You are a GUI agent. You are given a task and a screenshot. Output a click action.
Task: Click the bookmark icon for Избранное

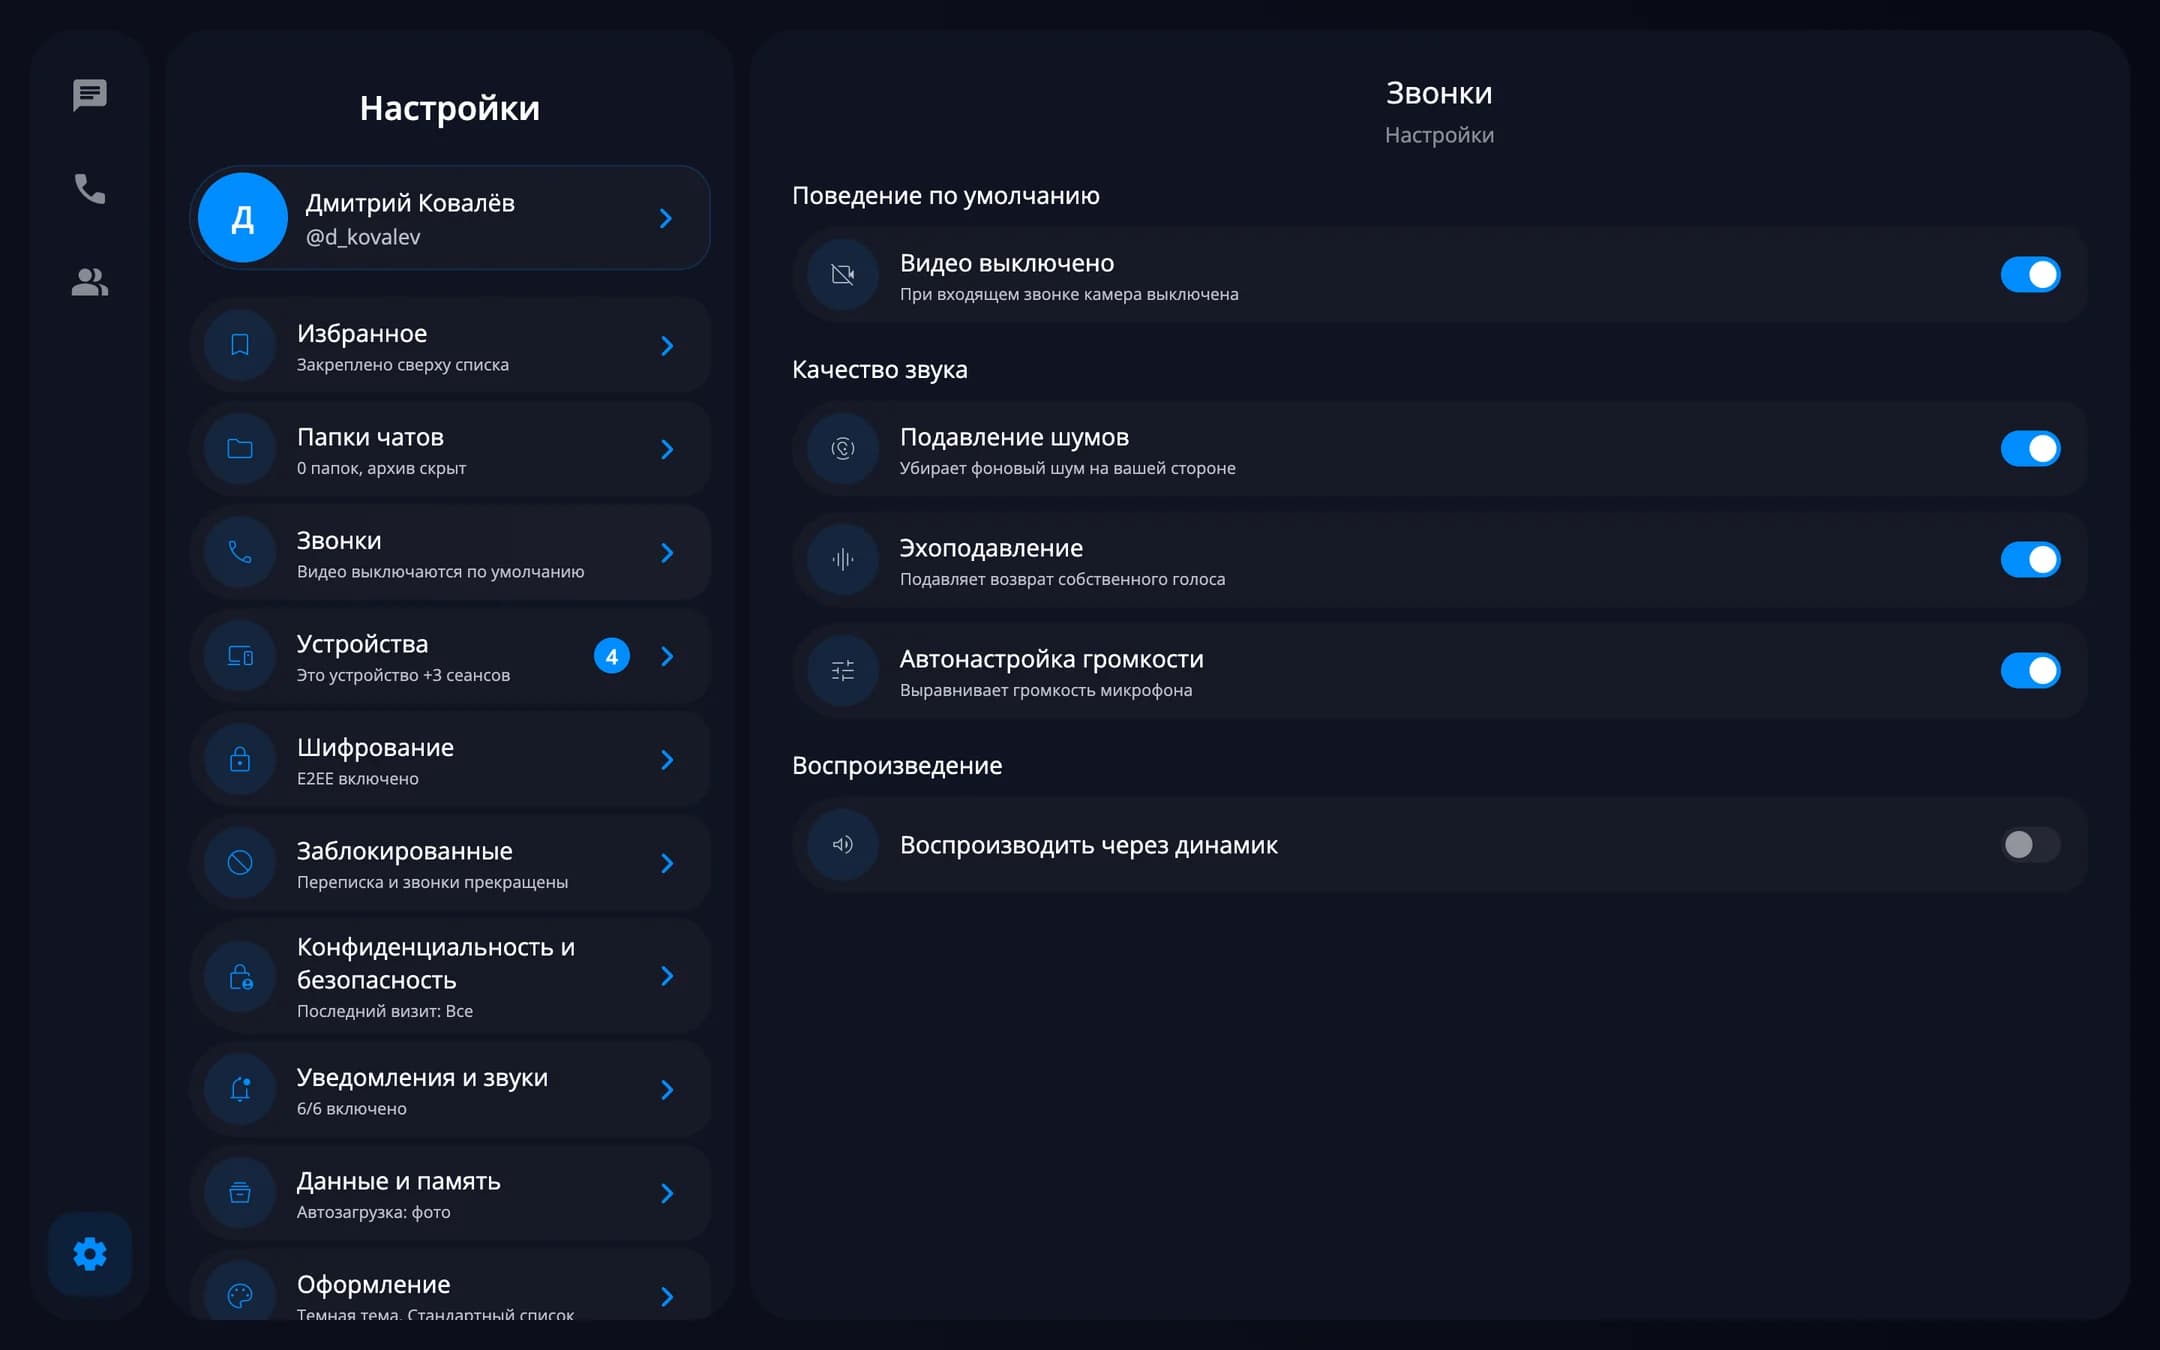(x=240, y=345)
